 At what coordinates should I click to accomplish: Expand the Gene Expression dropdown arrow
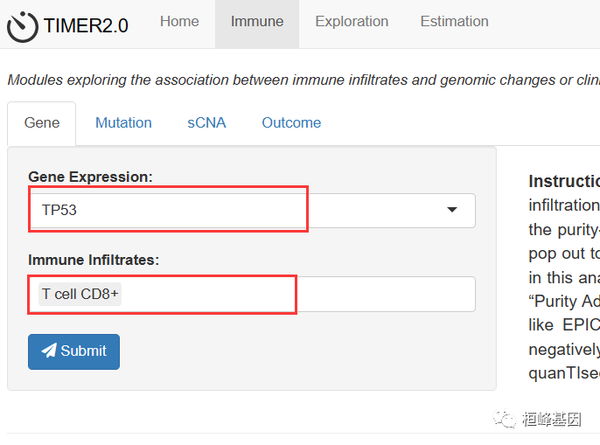(x=451, y=210)
